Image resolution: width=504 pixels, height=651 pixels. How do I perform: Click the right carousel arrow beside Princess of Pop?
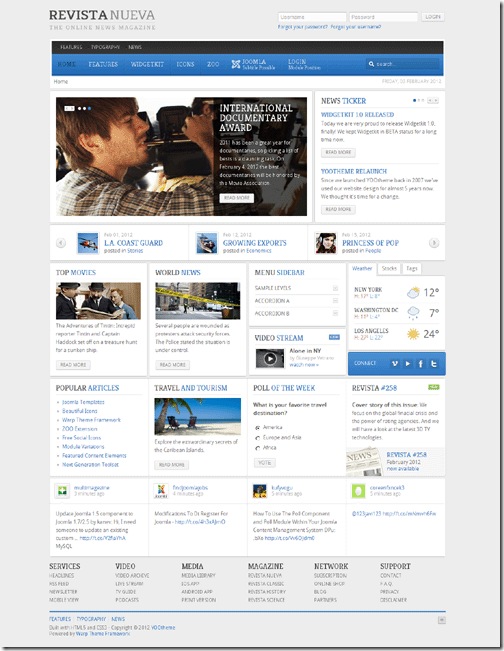point(434,243)
